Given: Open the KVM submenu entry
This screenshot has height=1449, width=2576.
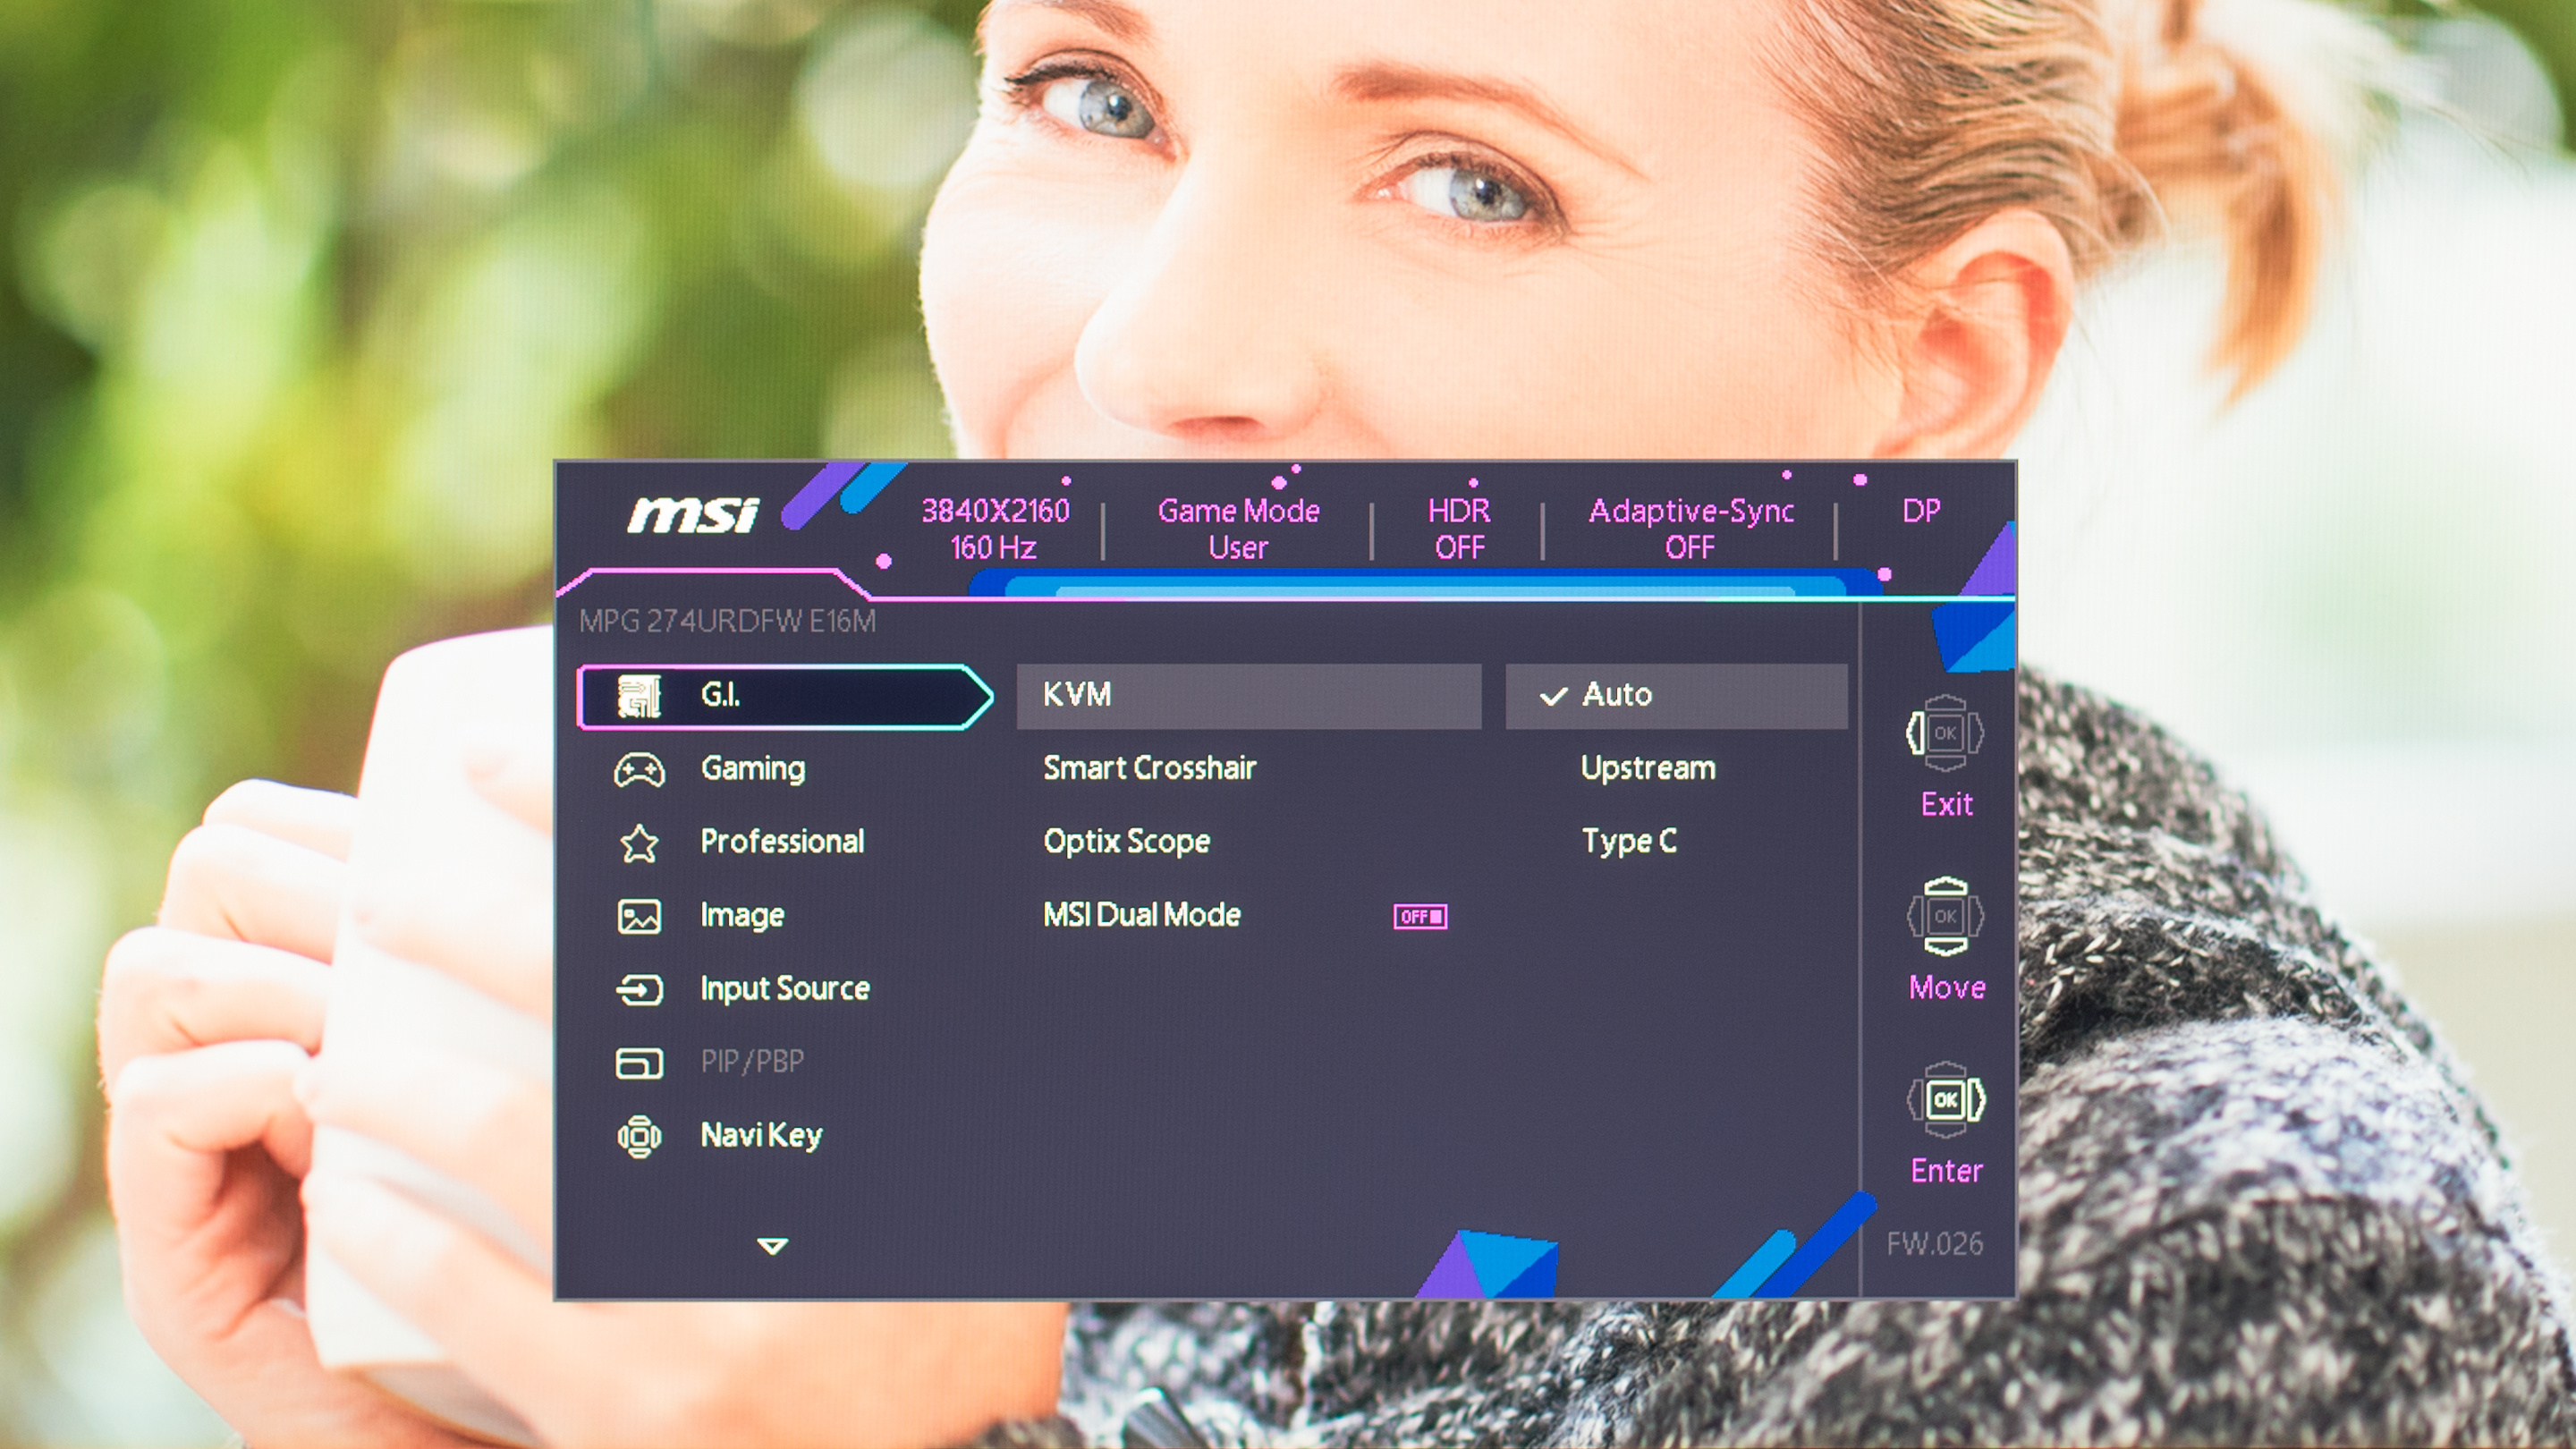Looking at the screenshot, I should 1248,695.
